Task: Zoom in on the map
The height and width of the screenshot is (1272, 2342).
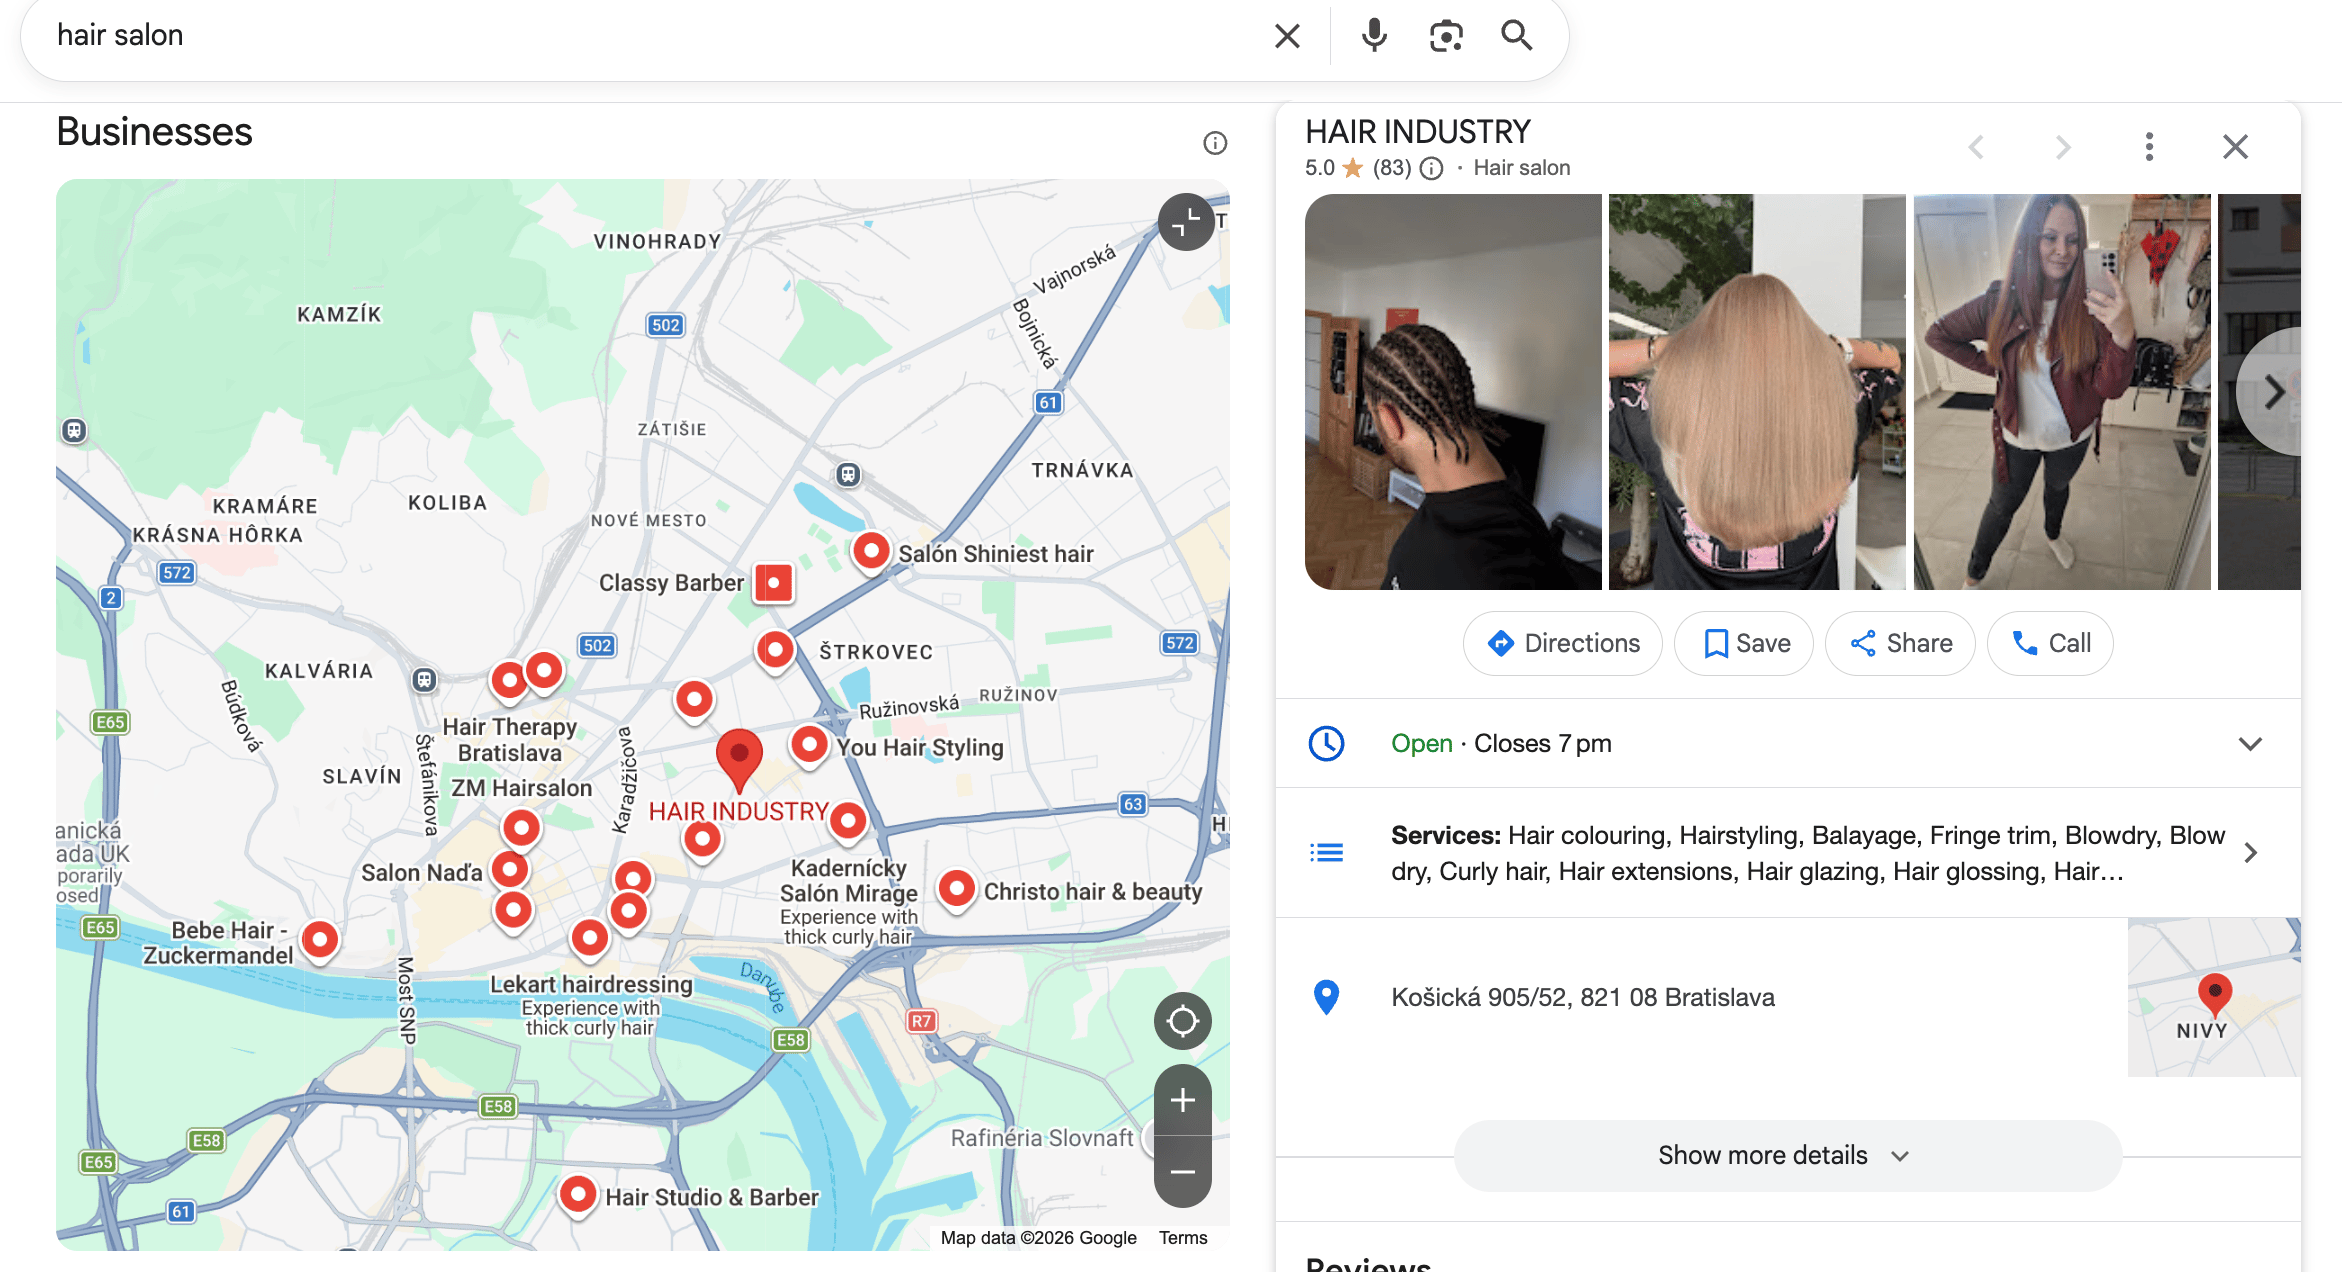Action: click(1182, 1100)
